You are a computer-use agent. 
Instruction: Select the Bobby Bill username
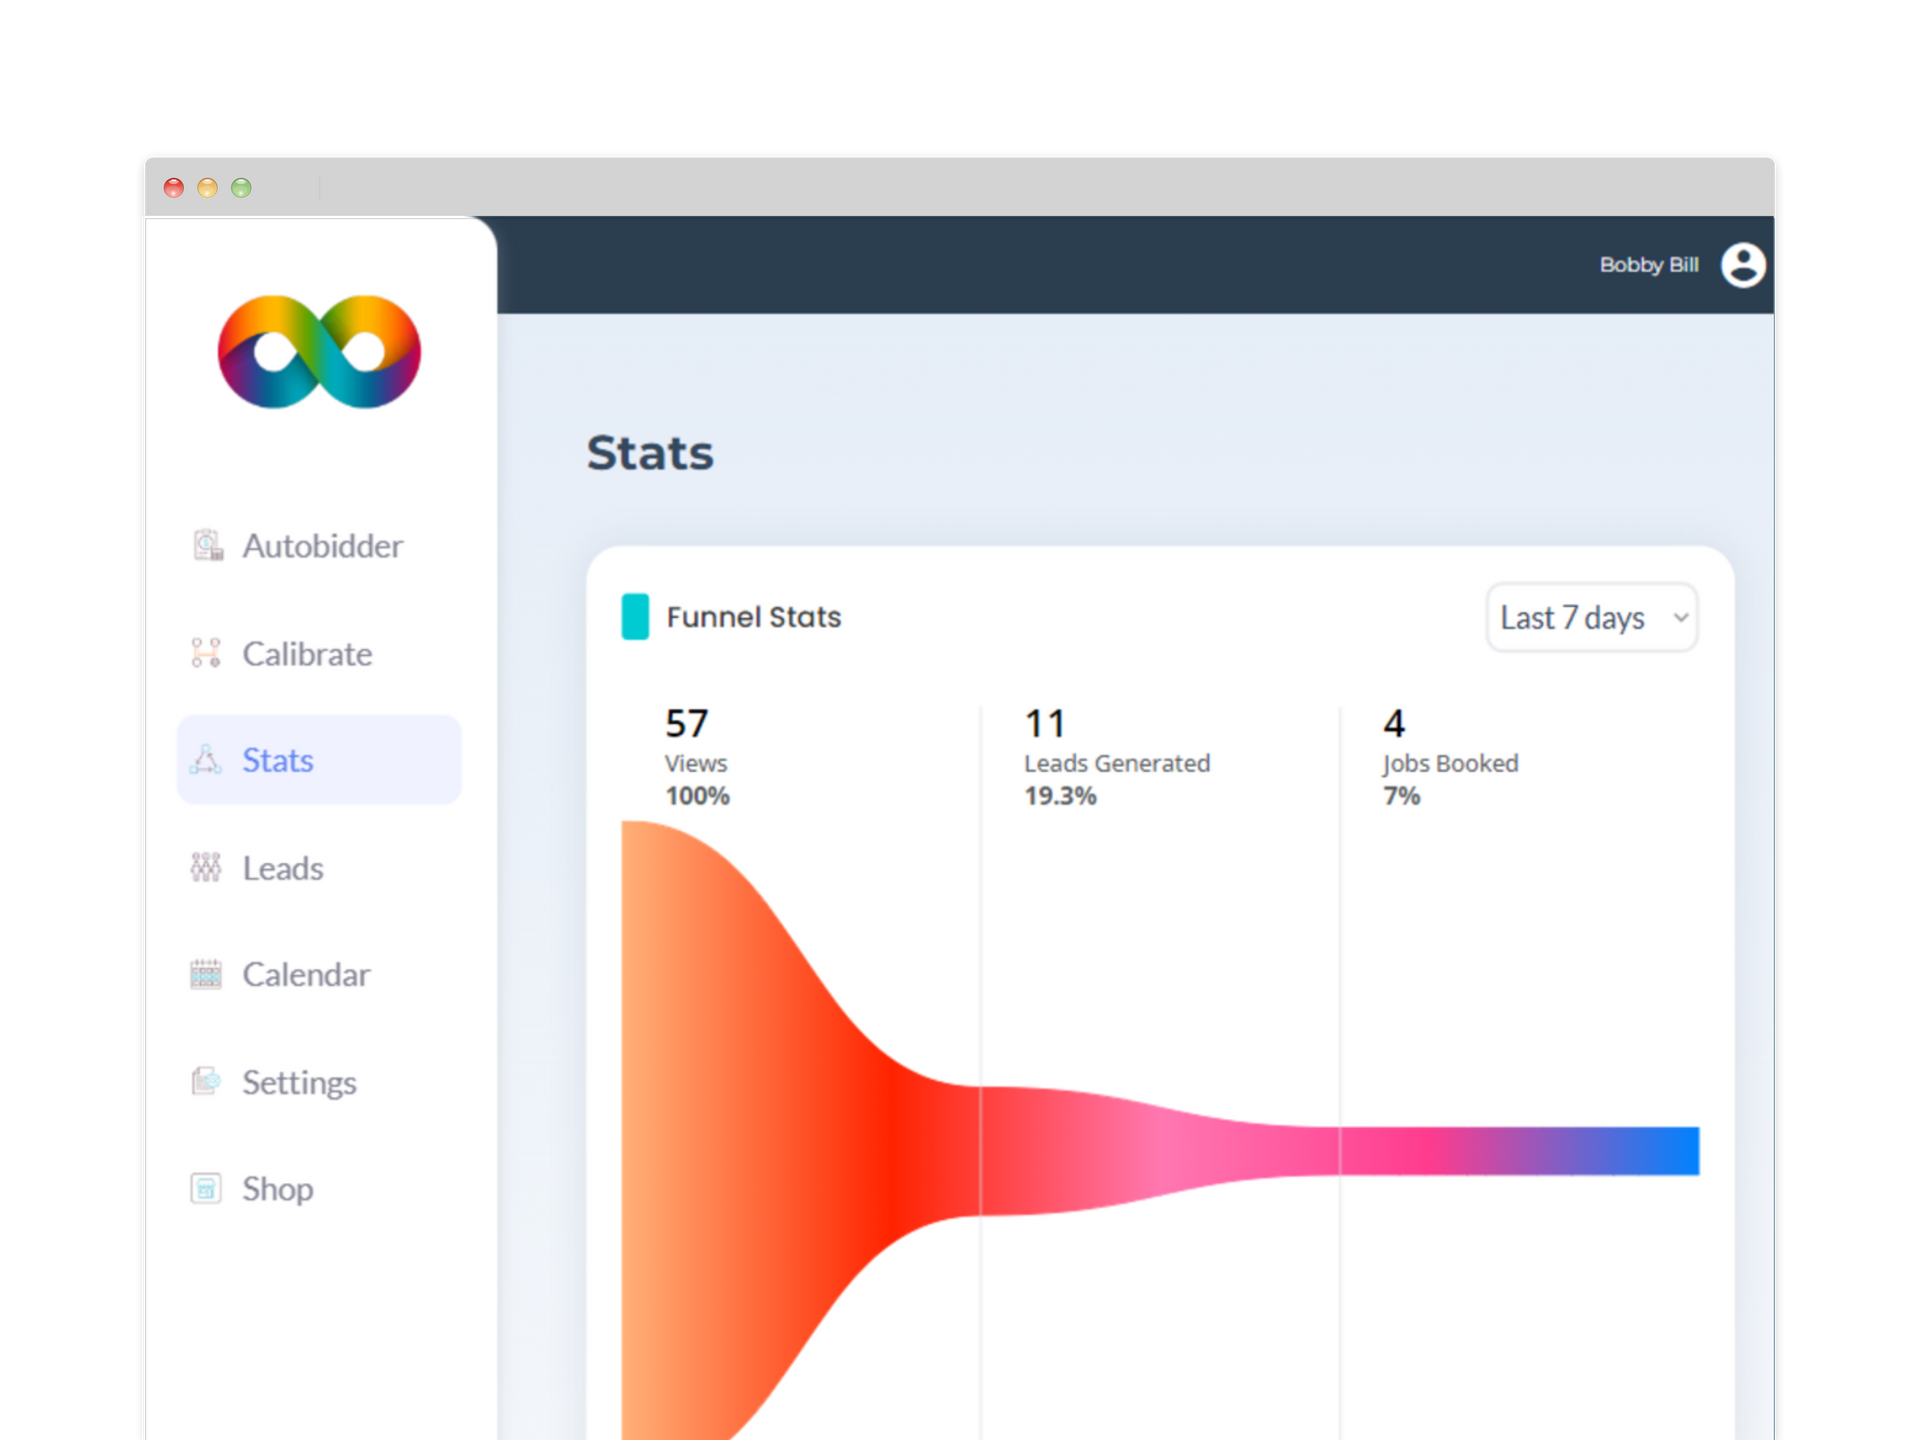(1648, 265)
